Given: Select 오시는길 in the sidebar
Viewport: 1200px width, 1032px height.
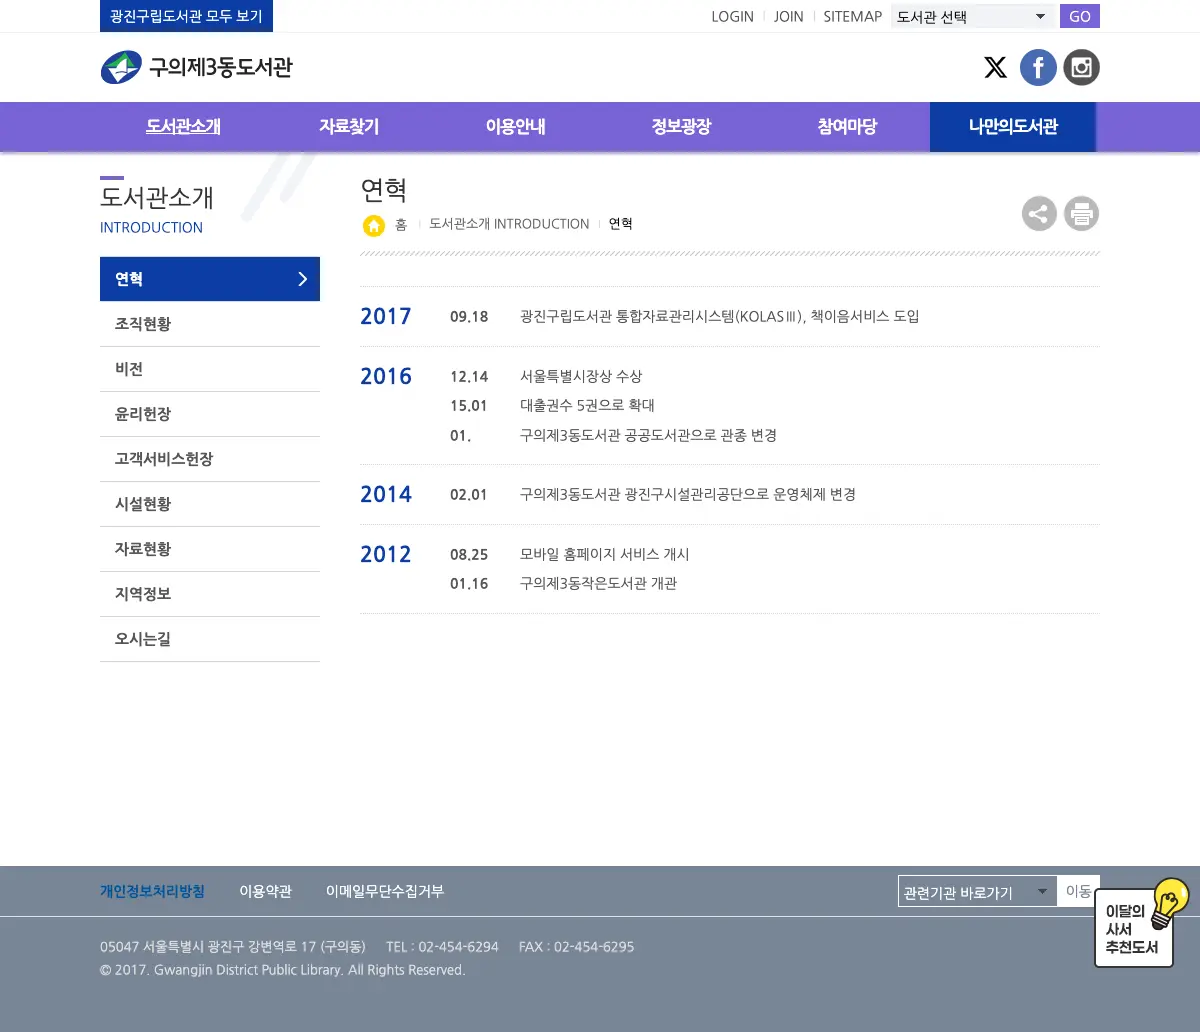Looking at the screenshot, I should pyautogui.click(x=210, y=639).
